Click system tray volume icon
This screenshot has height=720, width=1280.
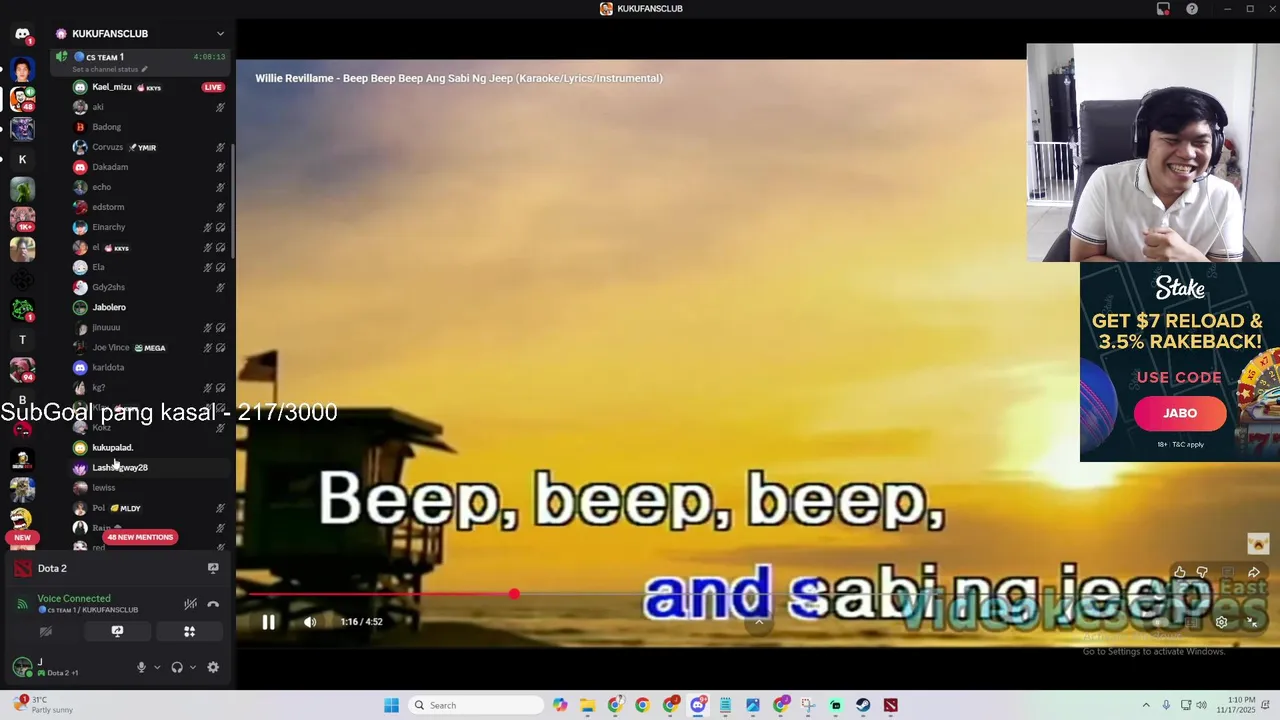(x=1201, y=705)
